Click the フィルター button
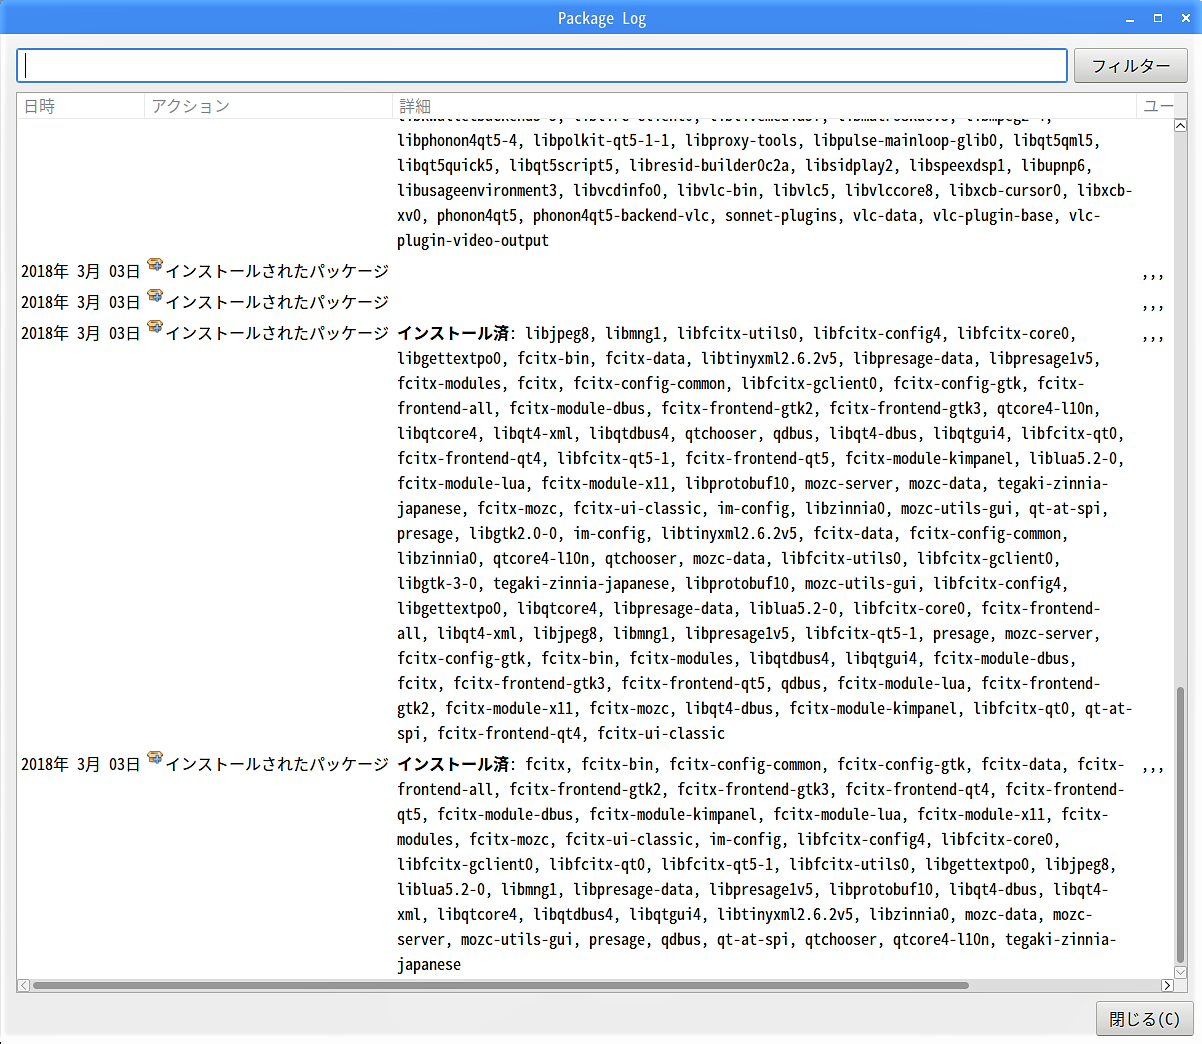The image size is (1202, 1044). [1130, 65]
